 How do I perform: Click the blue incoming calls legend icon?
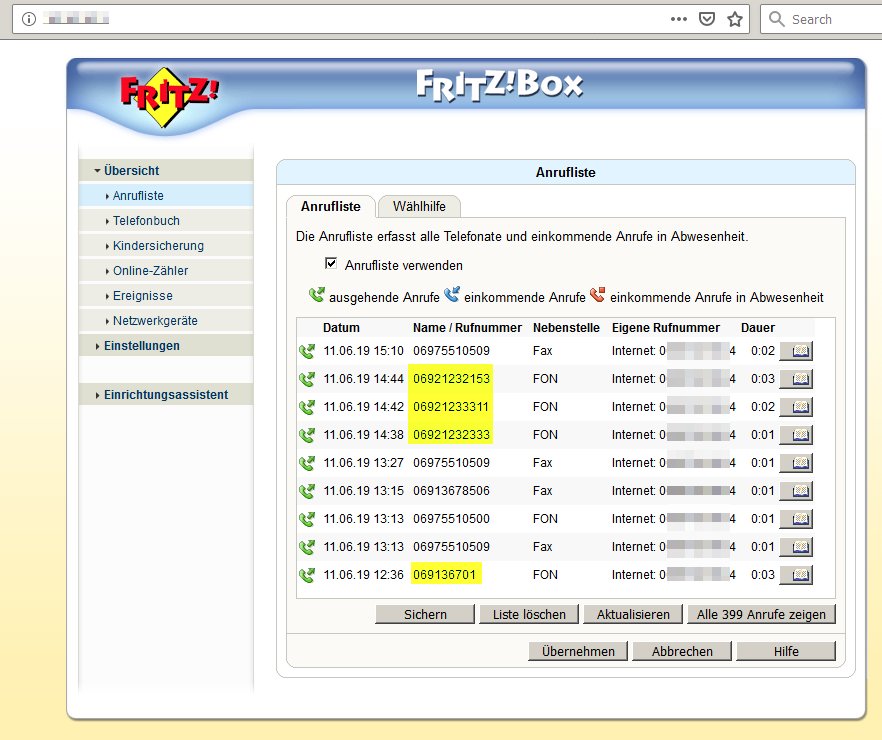click(452, 295)
